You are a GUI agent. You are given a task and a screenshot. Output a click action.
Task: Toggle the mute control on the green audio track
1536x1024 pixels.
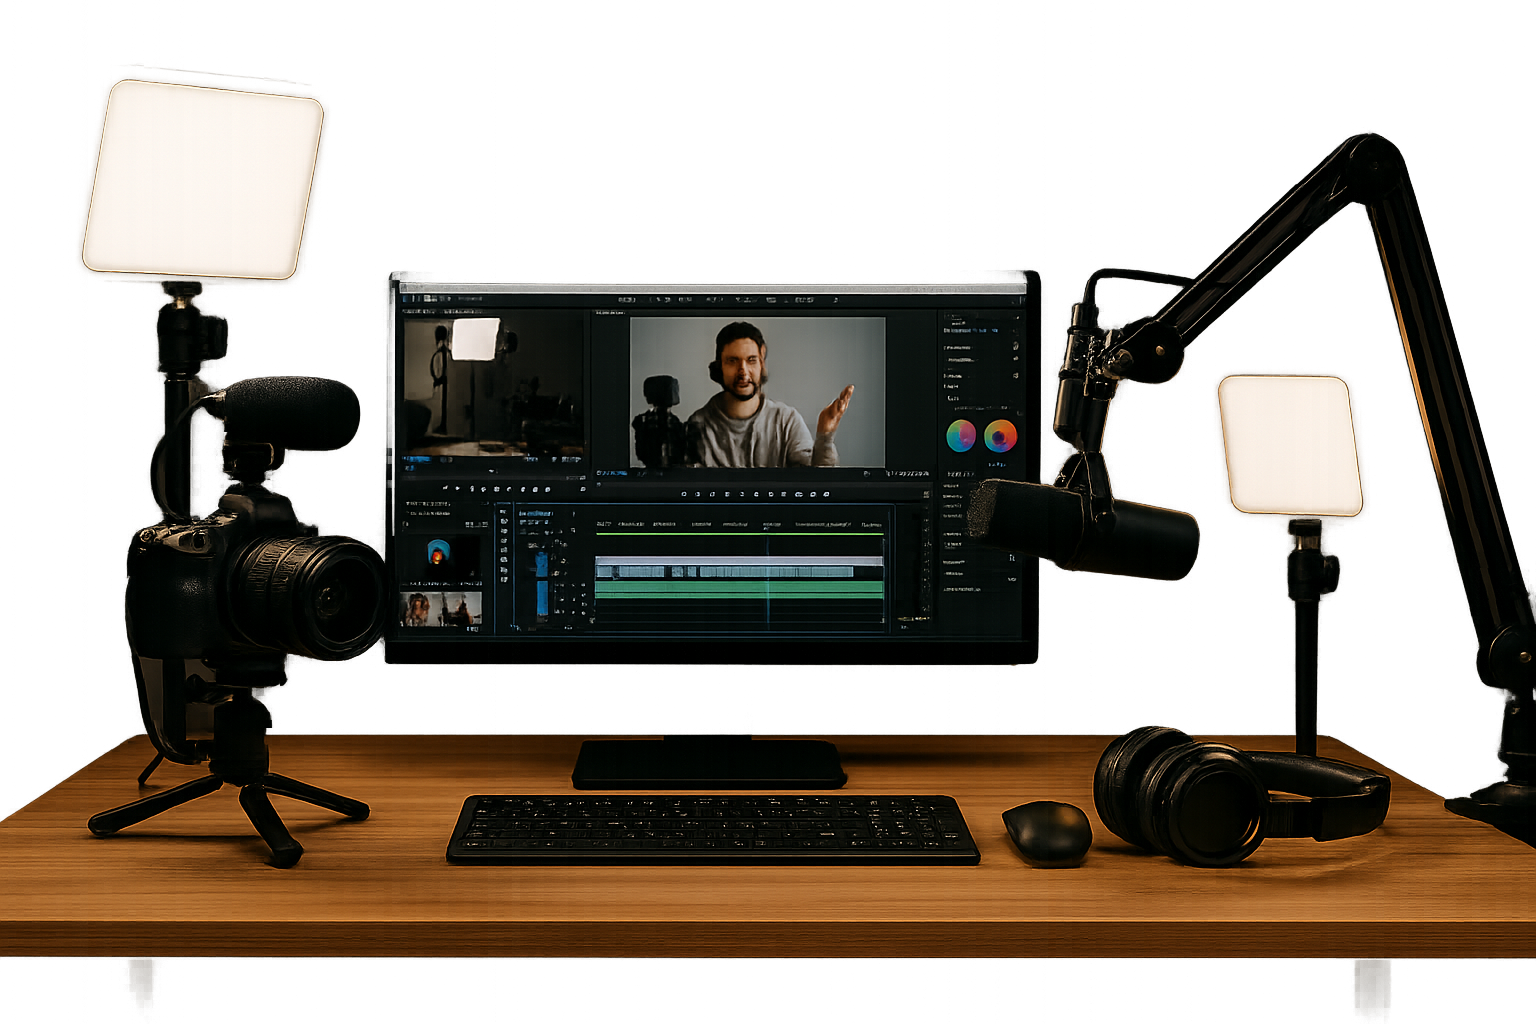[571, 587]
